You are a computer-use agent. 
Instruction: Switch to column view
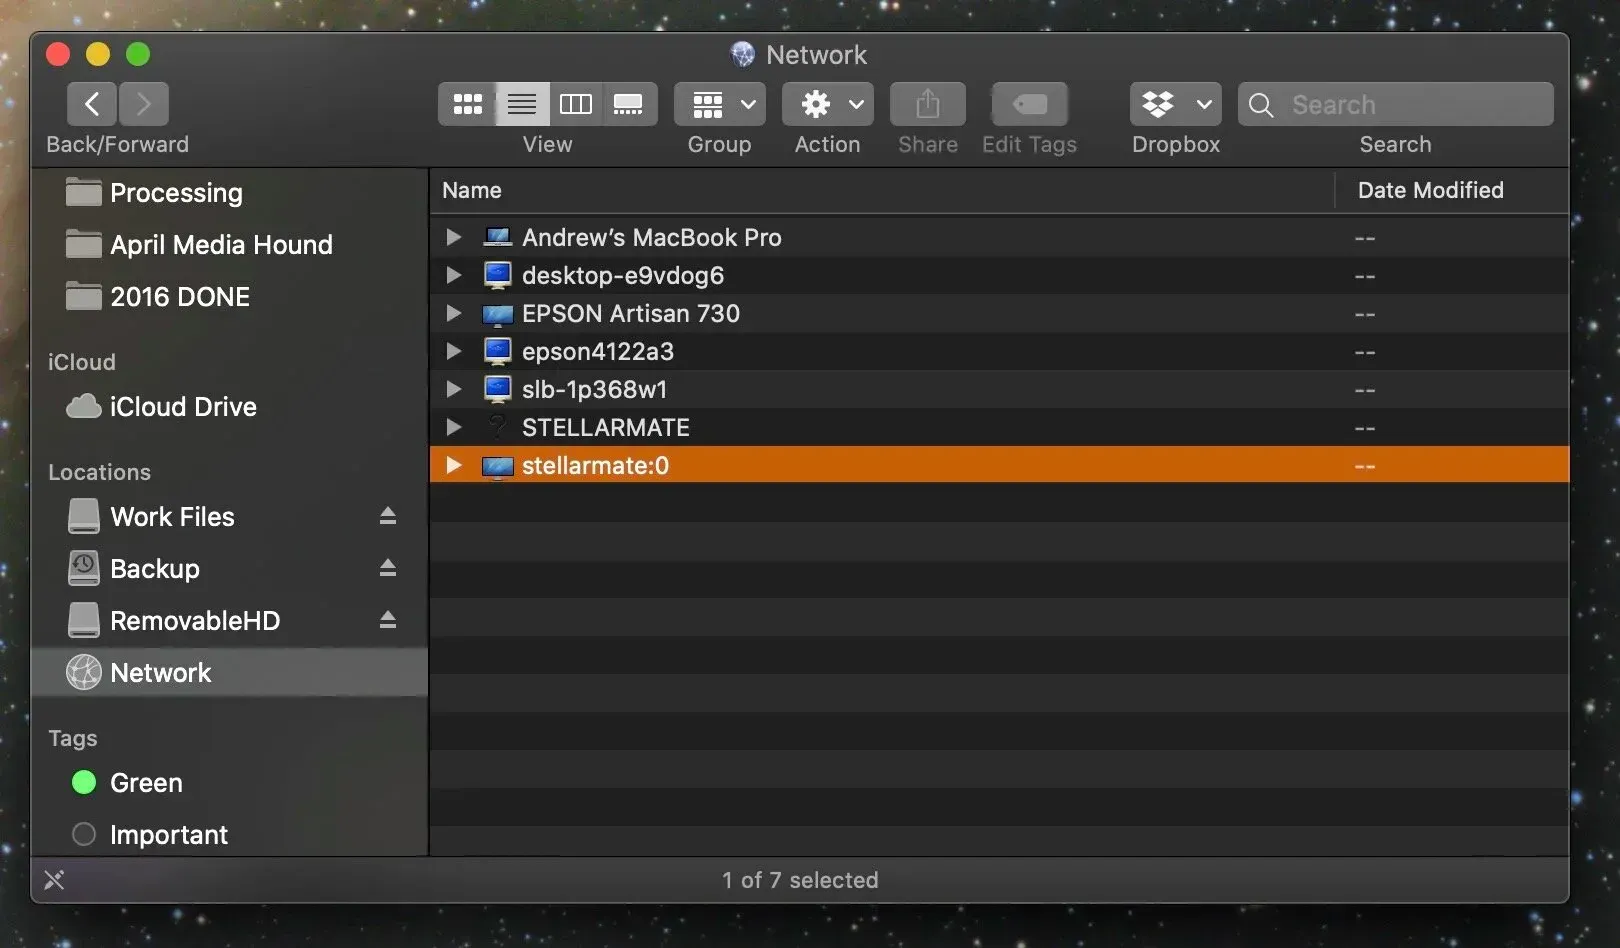575,104
